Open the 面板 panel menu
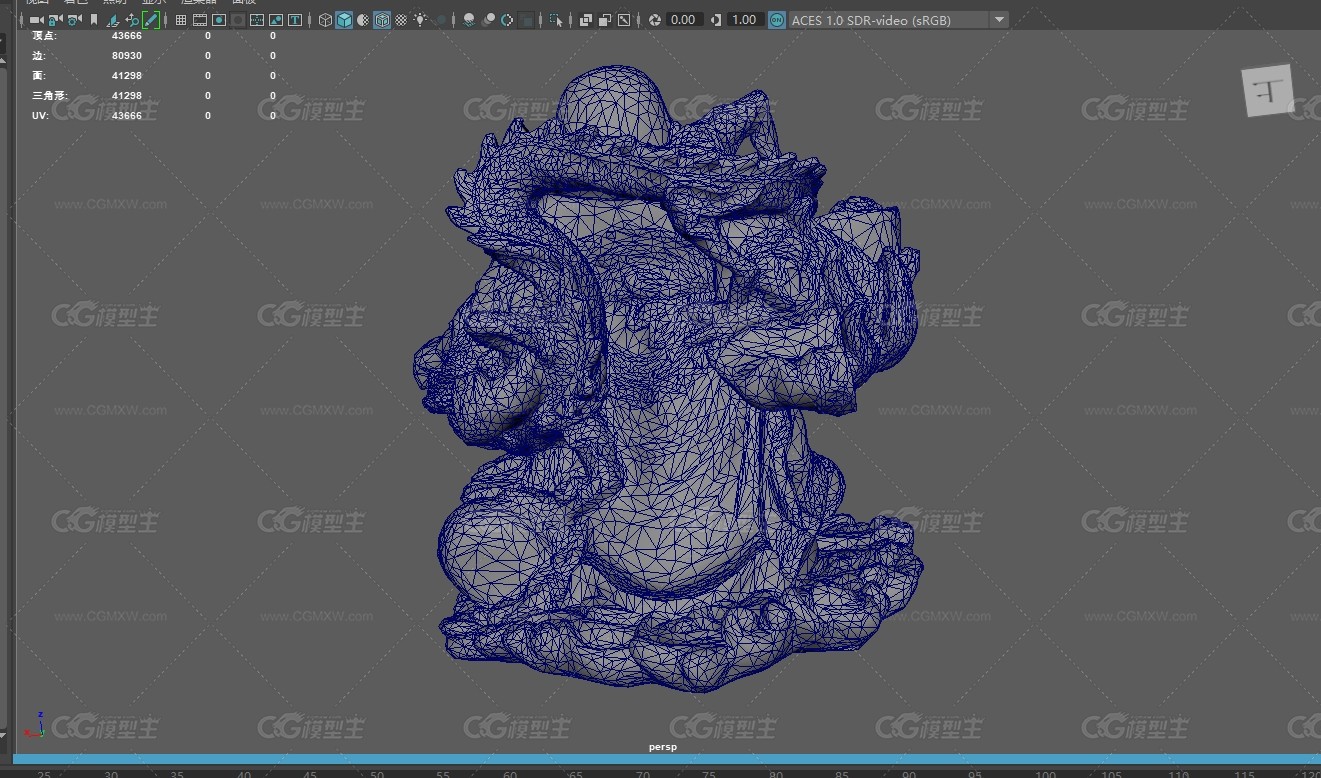The width and height of the screenshot is (1321, 778). (x=244, y=3)
